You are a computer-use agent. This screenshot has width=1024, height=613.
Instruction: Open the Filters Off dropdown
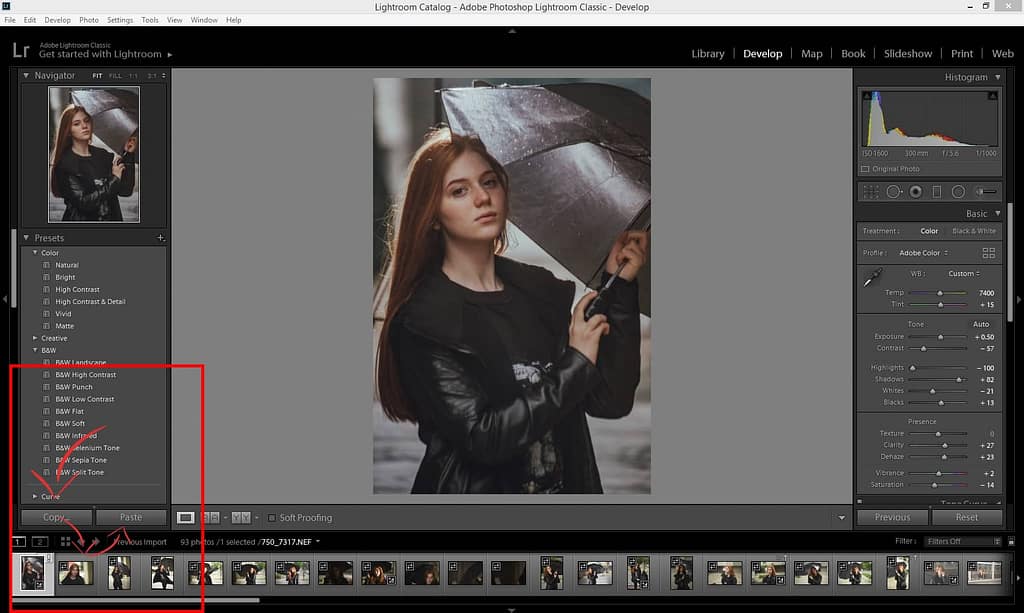tap(963, 542)
